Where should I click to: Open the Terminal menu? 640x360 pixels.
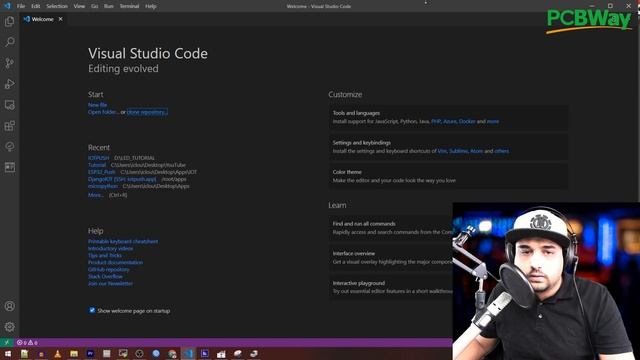129,6
